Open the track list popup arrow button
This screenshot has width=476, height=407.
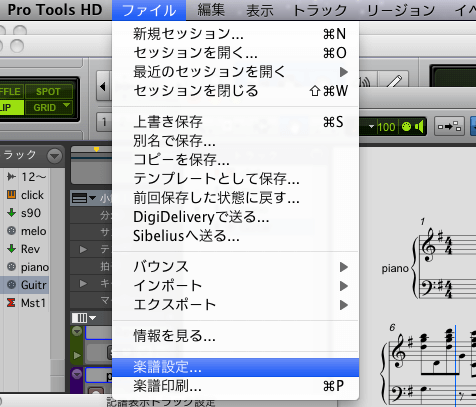55,156
